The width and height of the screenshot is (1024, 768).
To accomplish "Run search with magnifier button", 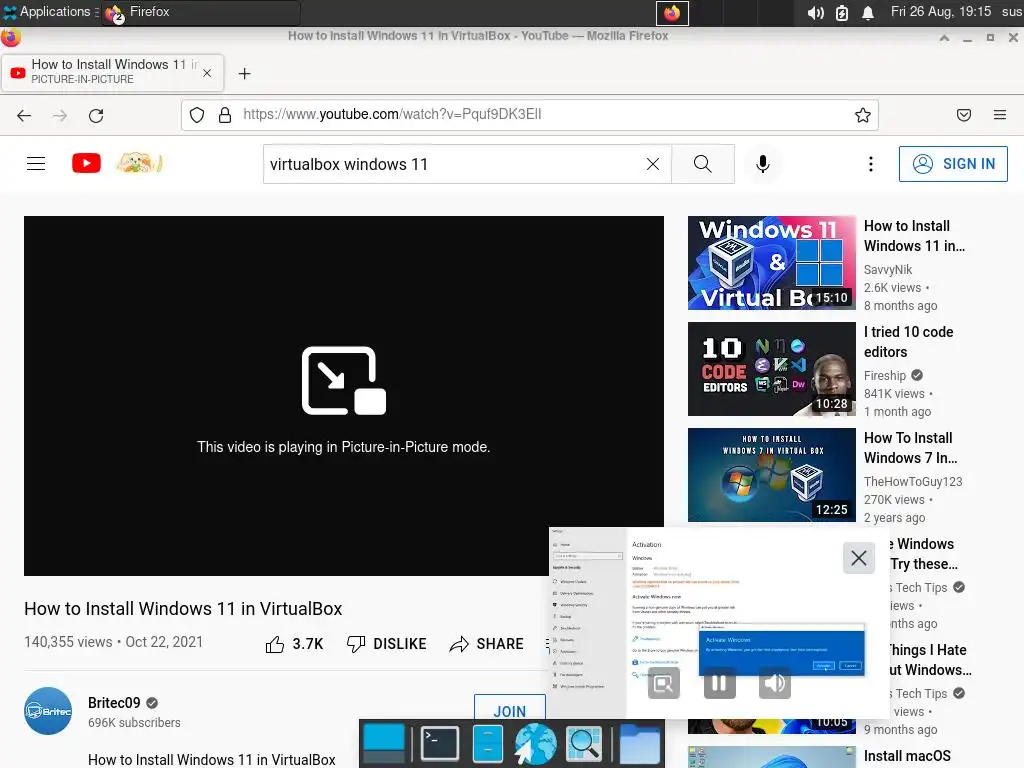I will click(703, 164).
